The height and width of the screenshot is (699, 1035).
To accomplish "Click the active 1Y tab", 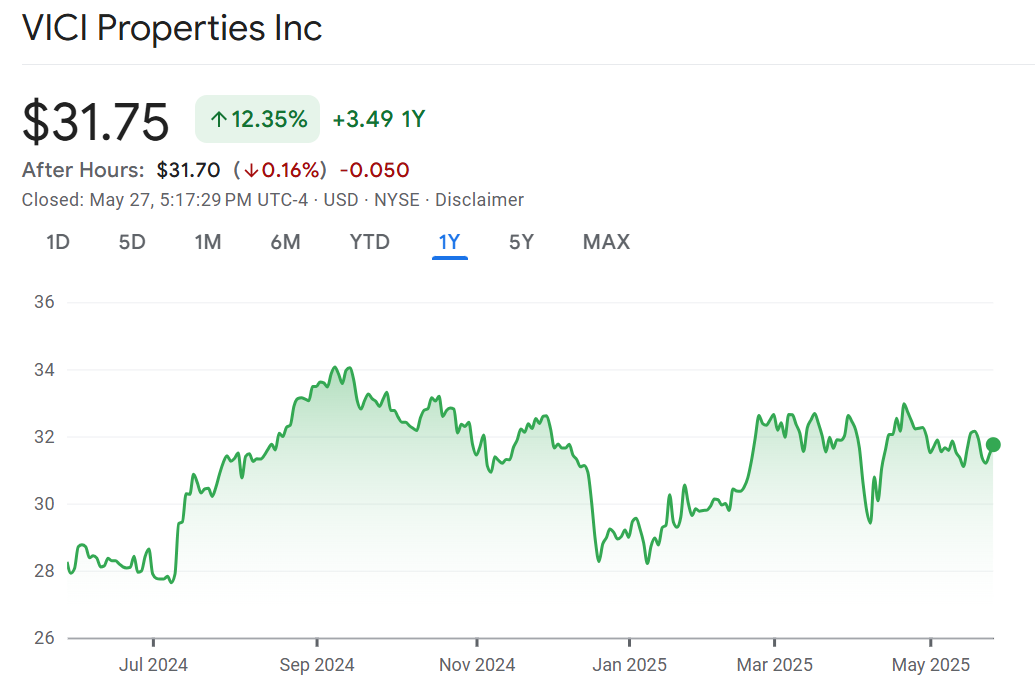I will point(449,242).
